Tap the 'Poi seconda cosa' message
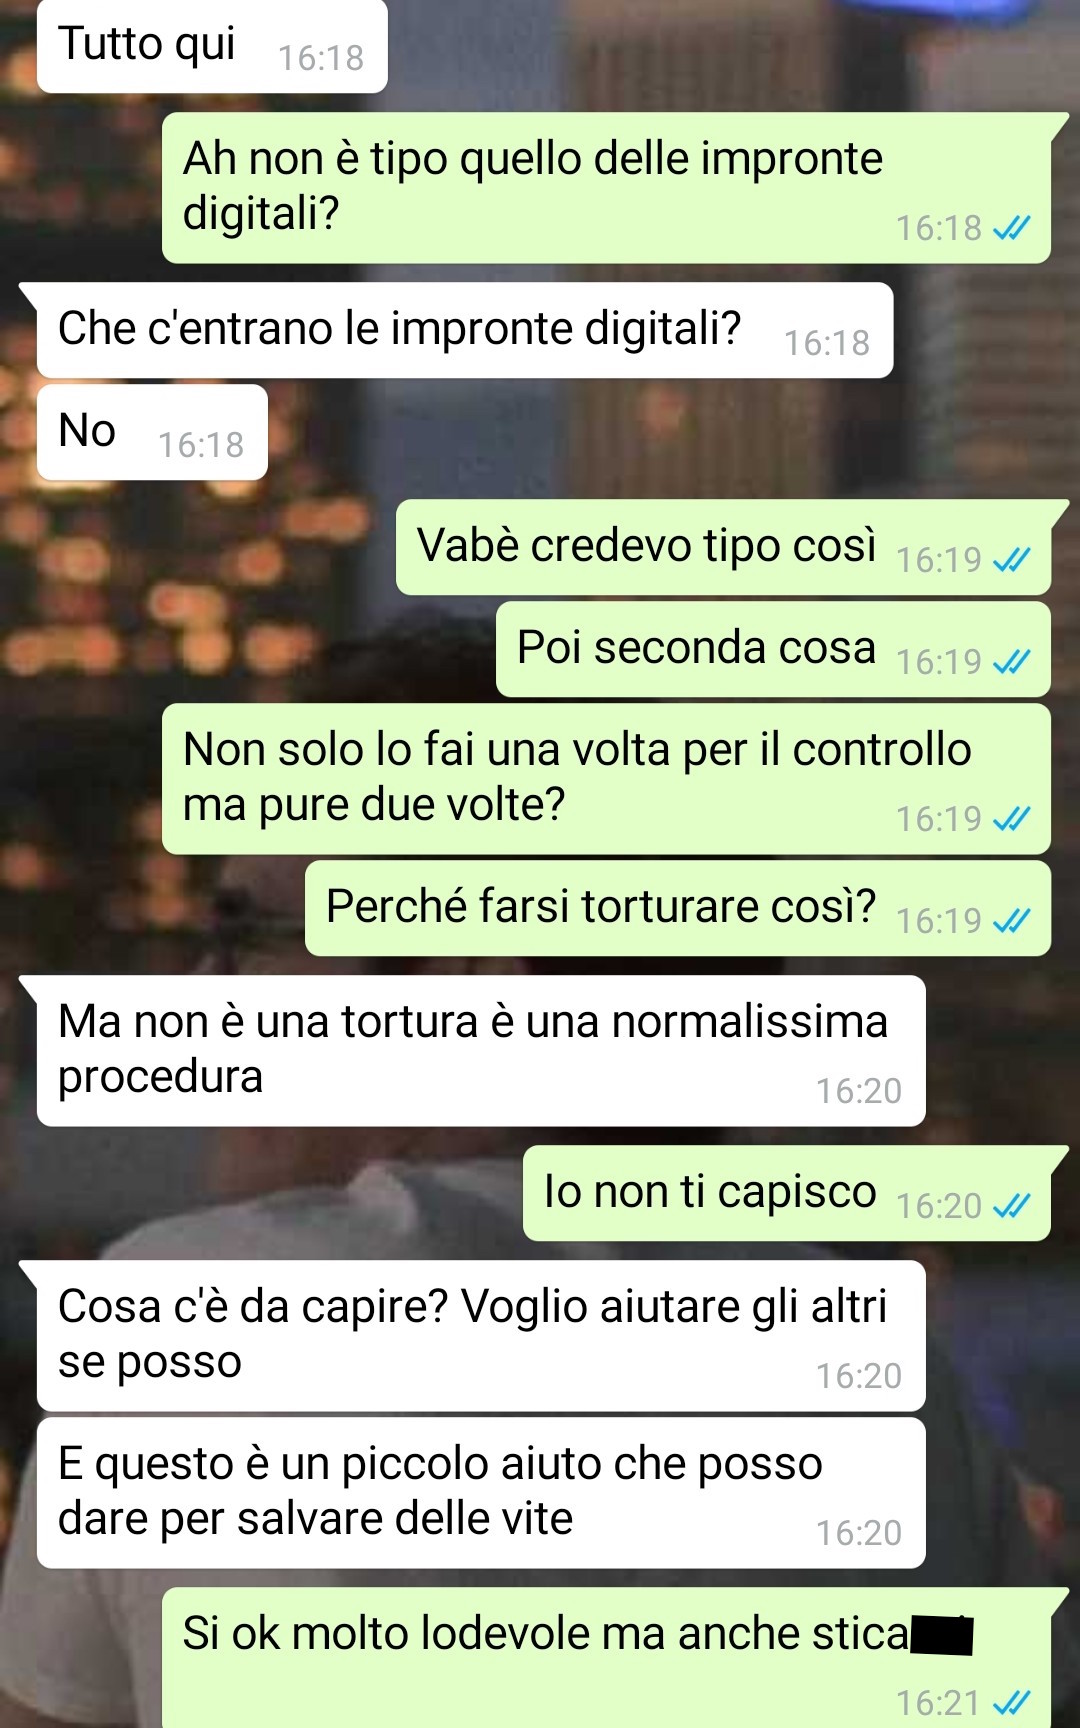Image resolution: width=1080 pixels, height=1728 pixels. click(x=773, y=649)
